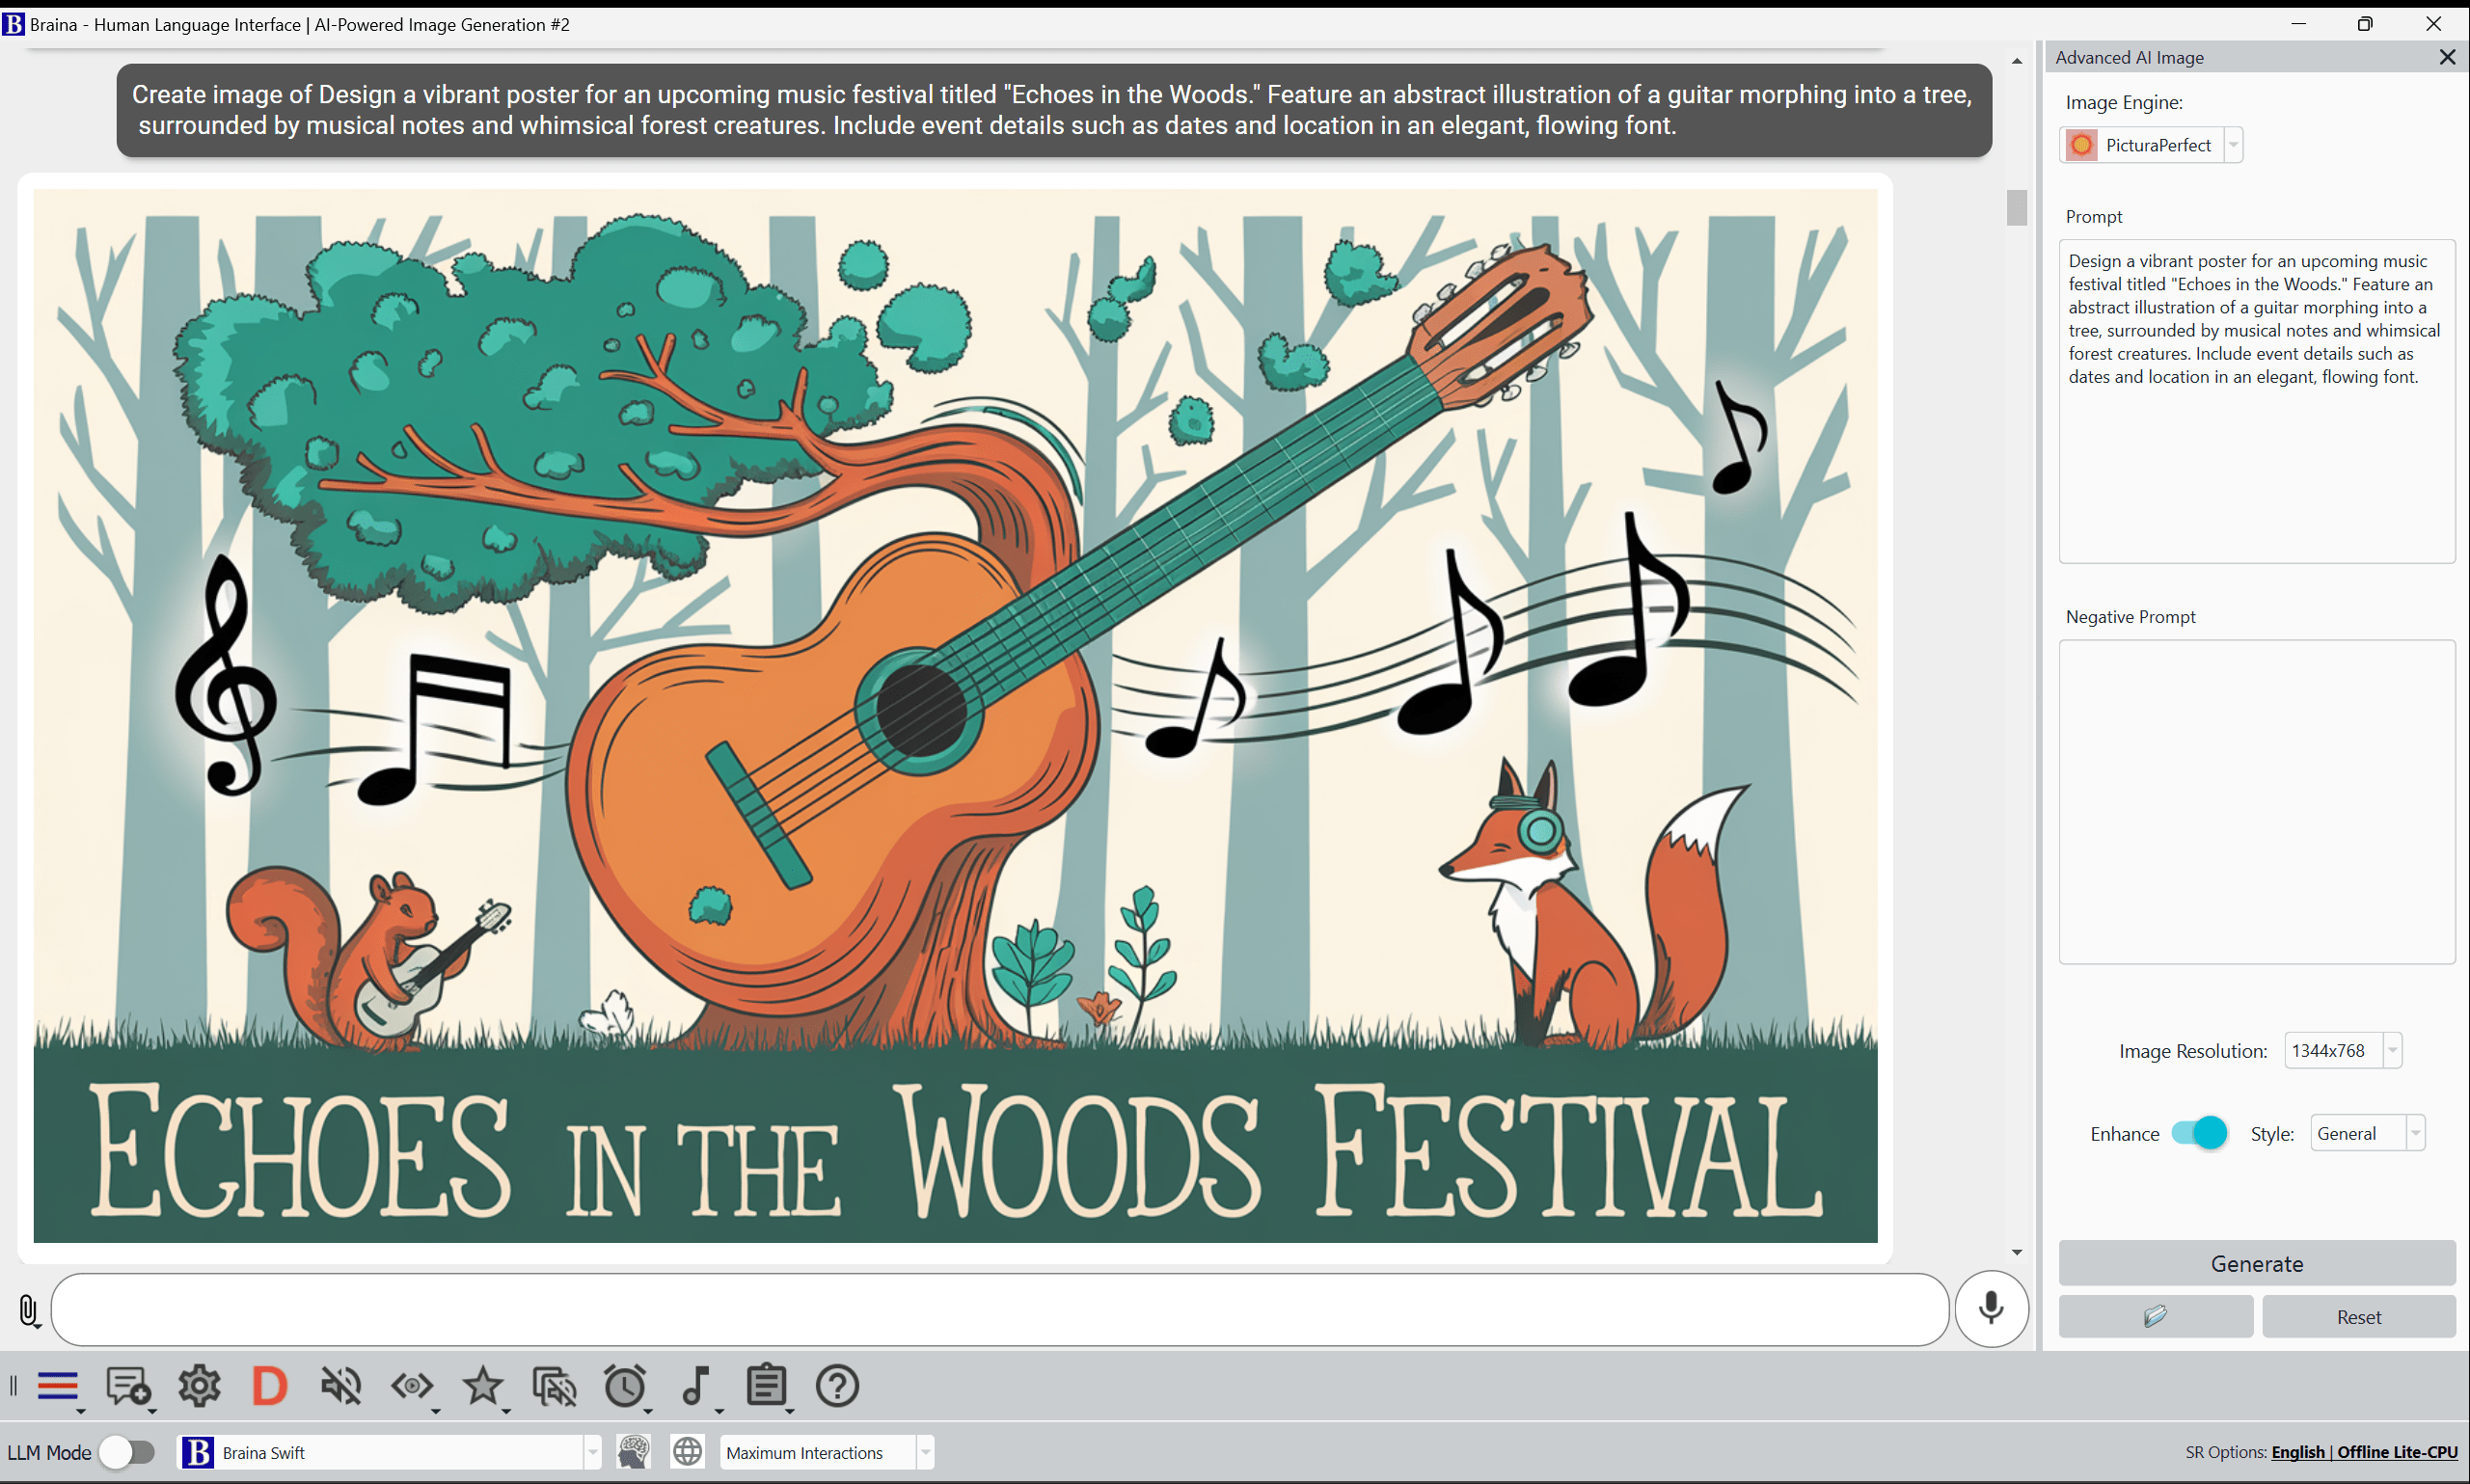
Task: Open the help question mark
Action: 838,1386
